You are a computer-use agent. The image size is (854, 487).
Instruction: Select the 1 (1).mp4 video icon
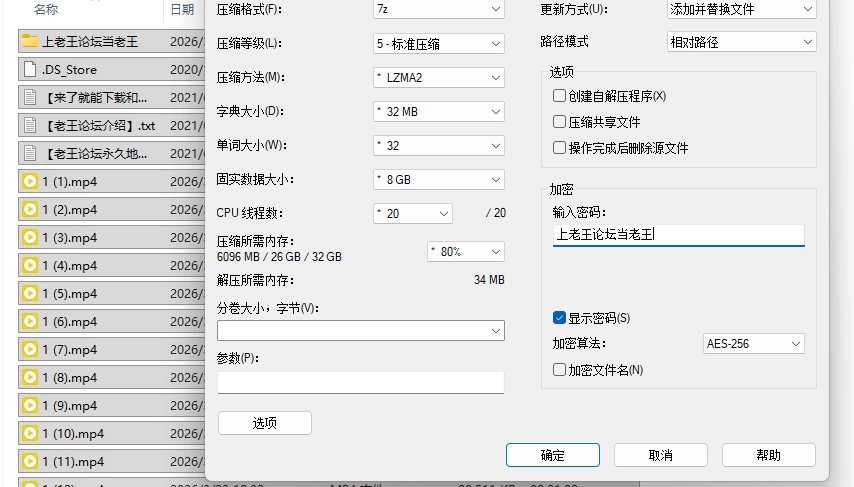30,181
